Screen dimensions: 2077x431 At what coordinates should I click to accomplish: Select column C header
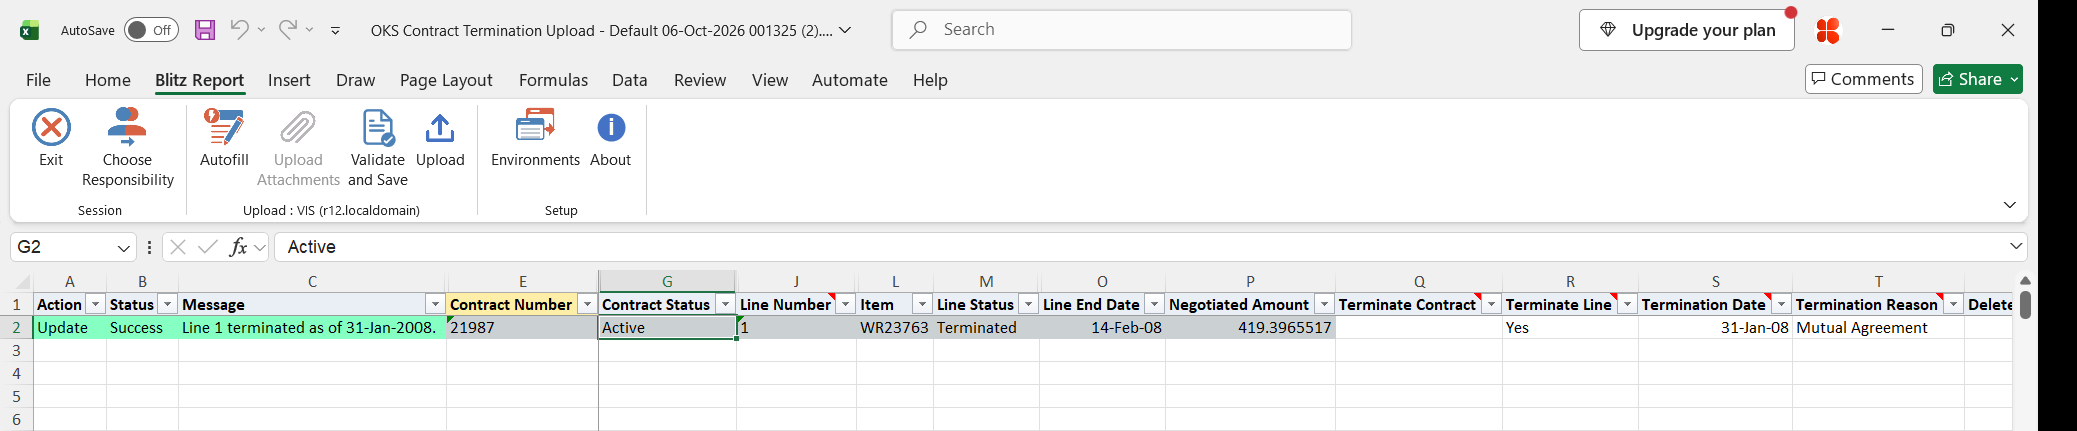[x=312, y=282]
